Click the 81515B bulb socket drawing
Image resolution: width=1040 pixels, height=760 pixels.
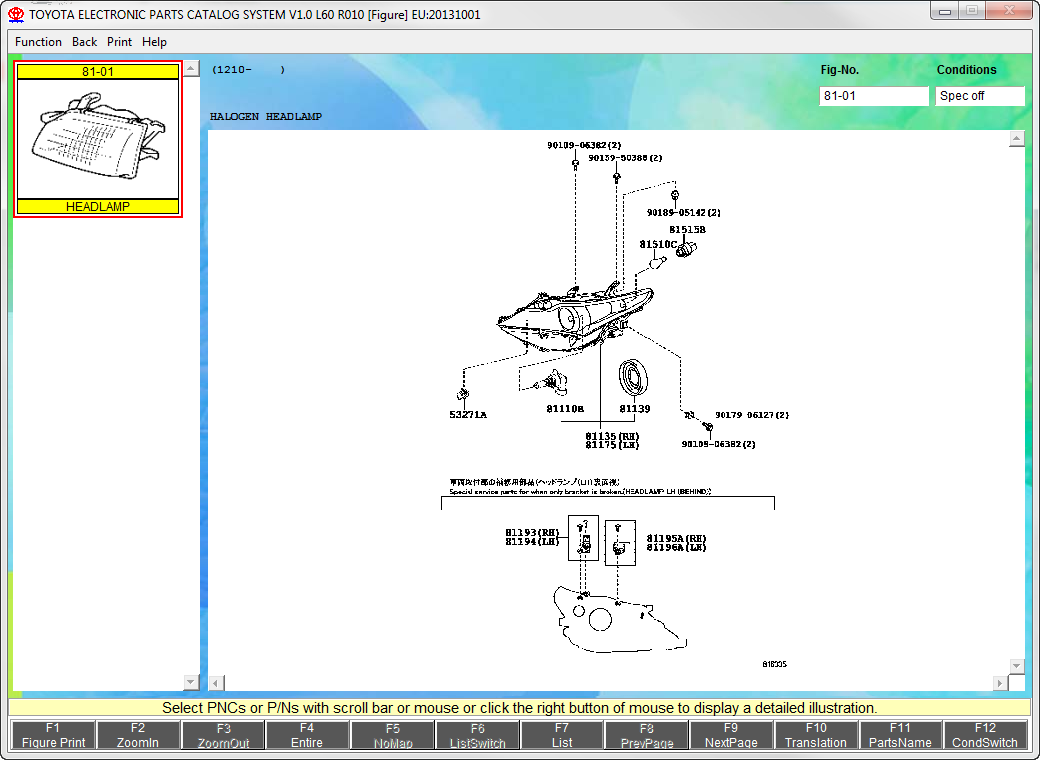686,250
